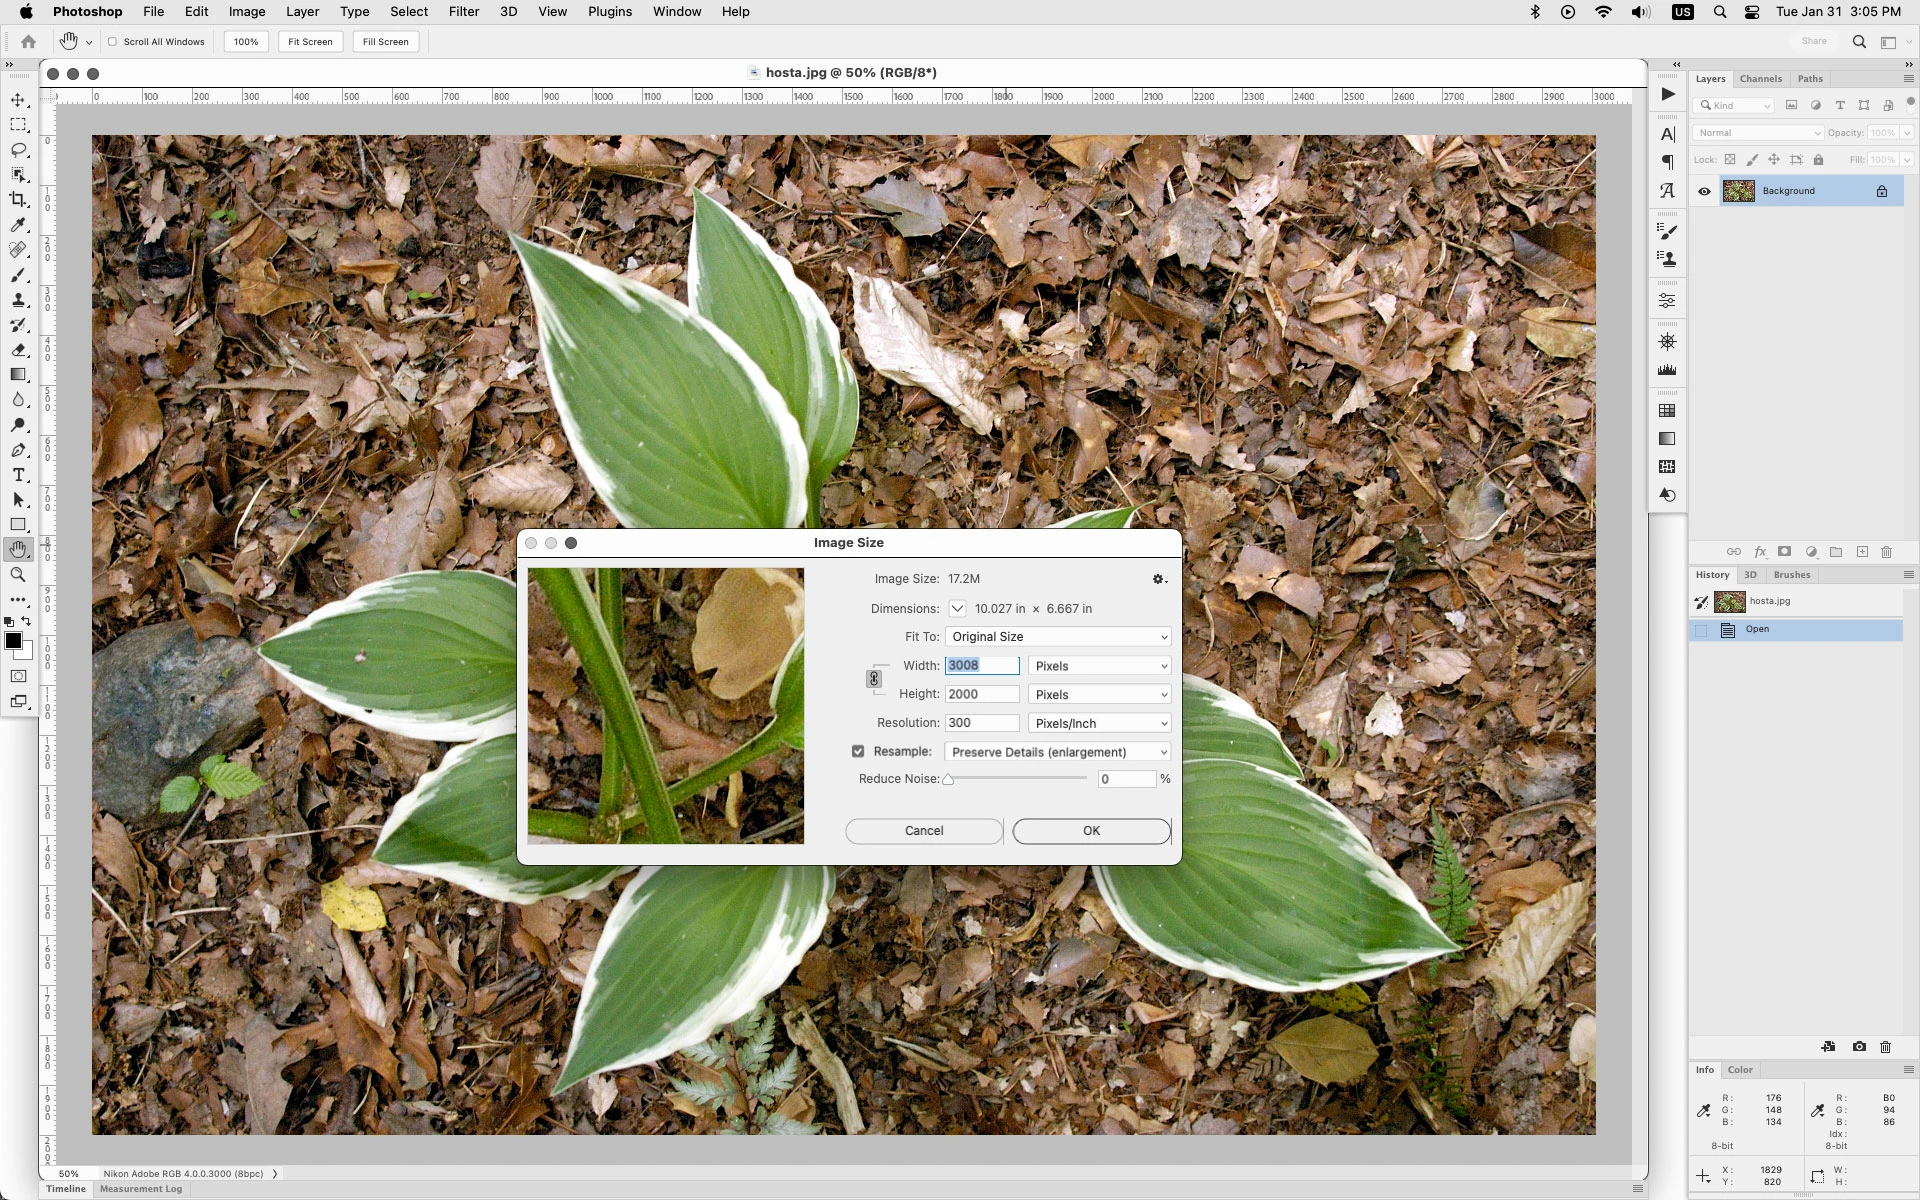Switch to the Channels tab
The height and width of the screenshot is (1200, 1920).
pyautogui.click(x=1760, y=79)
